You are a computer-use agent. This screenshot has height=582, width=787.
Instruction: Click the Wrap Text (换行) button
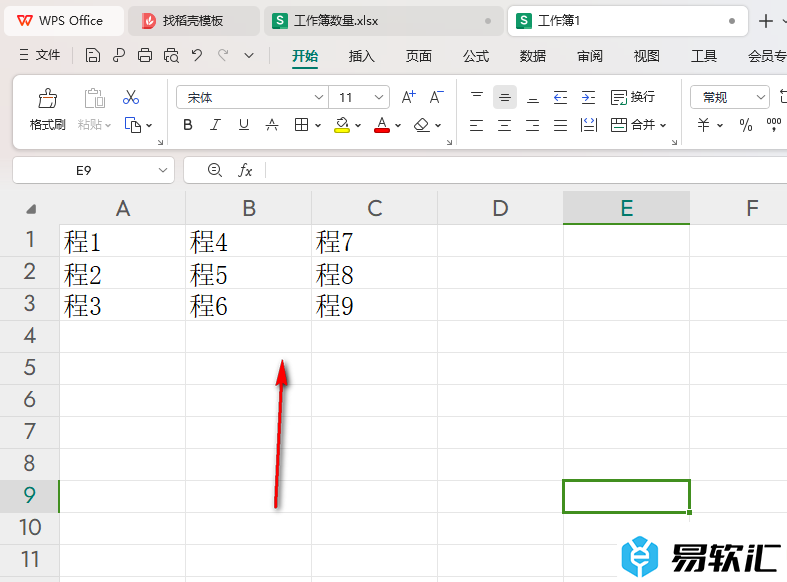coord(632,97)
